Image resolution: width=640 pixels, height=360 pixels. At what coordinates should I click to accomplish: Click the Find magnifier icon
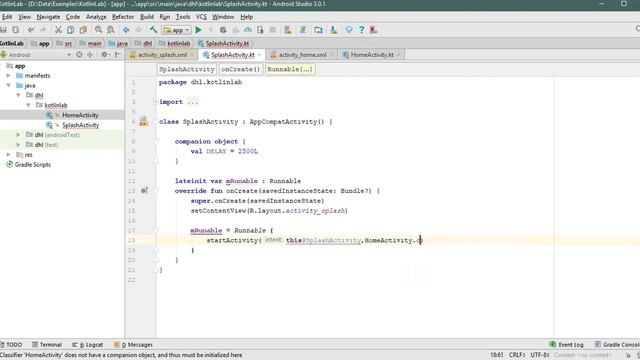[98, 30]
